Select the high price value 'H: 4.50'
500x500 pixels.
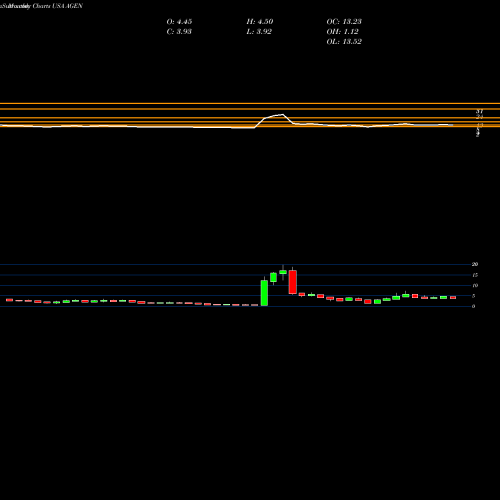pos(260,22)
